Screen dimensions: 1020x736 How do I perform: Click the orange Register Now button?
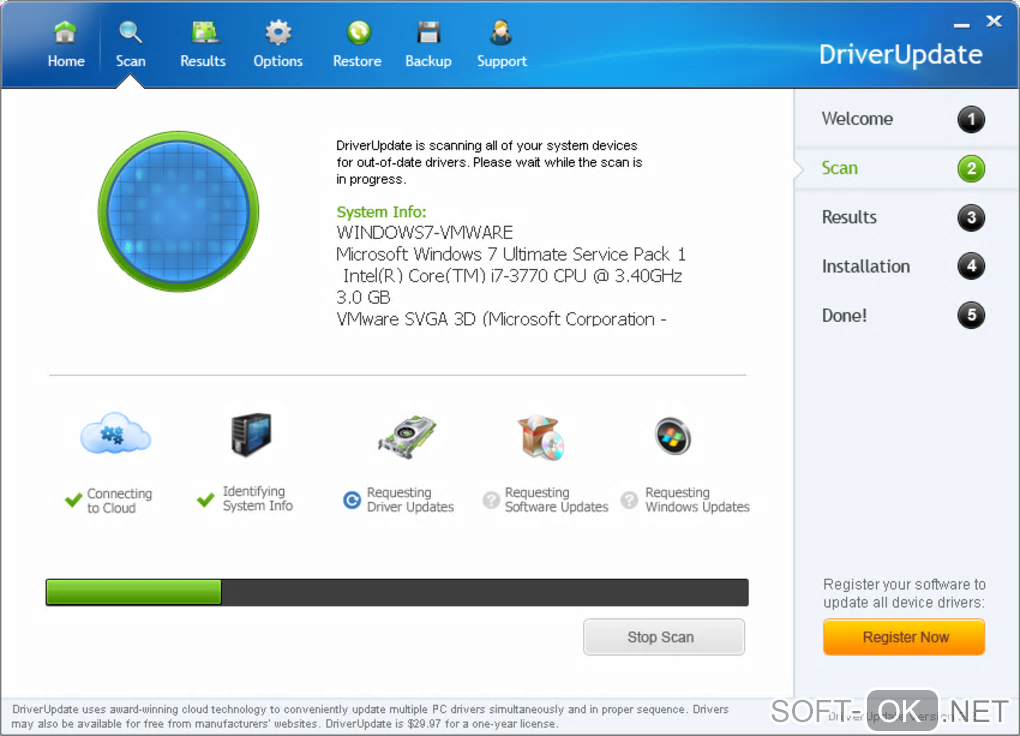tap(904, 636)
